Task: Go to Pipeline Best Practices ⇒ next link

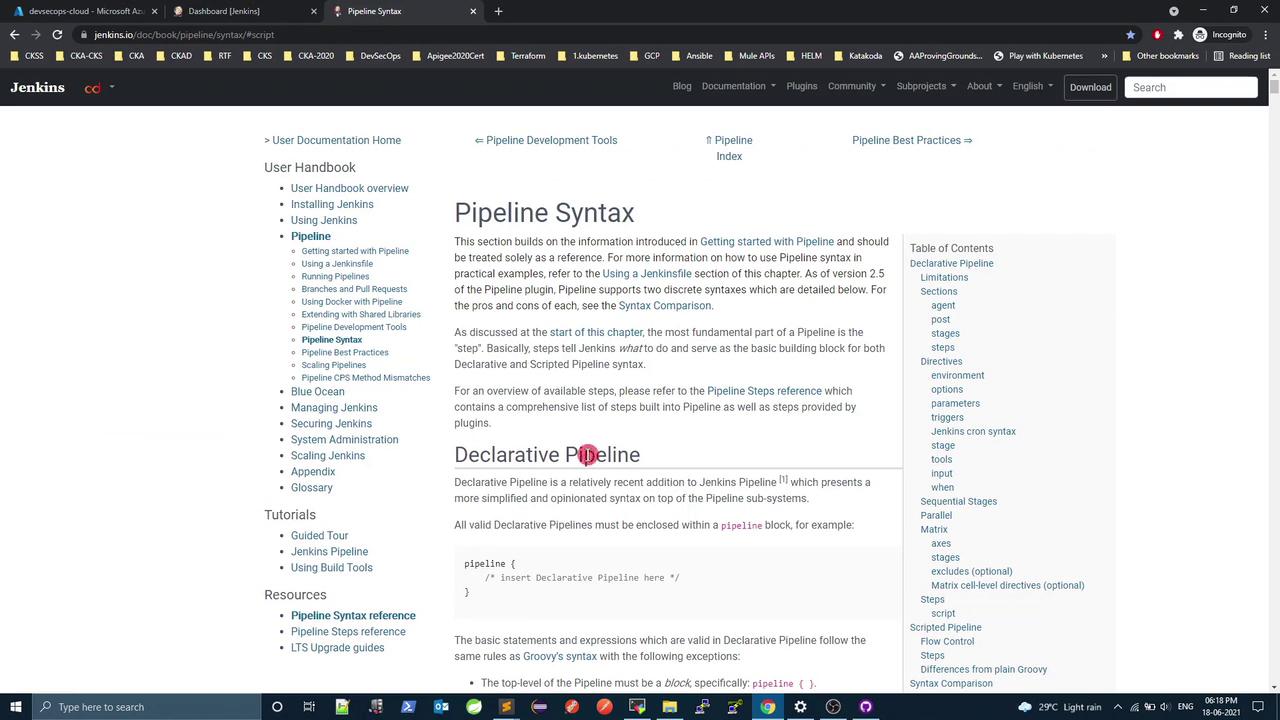Action: [912, 140]
